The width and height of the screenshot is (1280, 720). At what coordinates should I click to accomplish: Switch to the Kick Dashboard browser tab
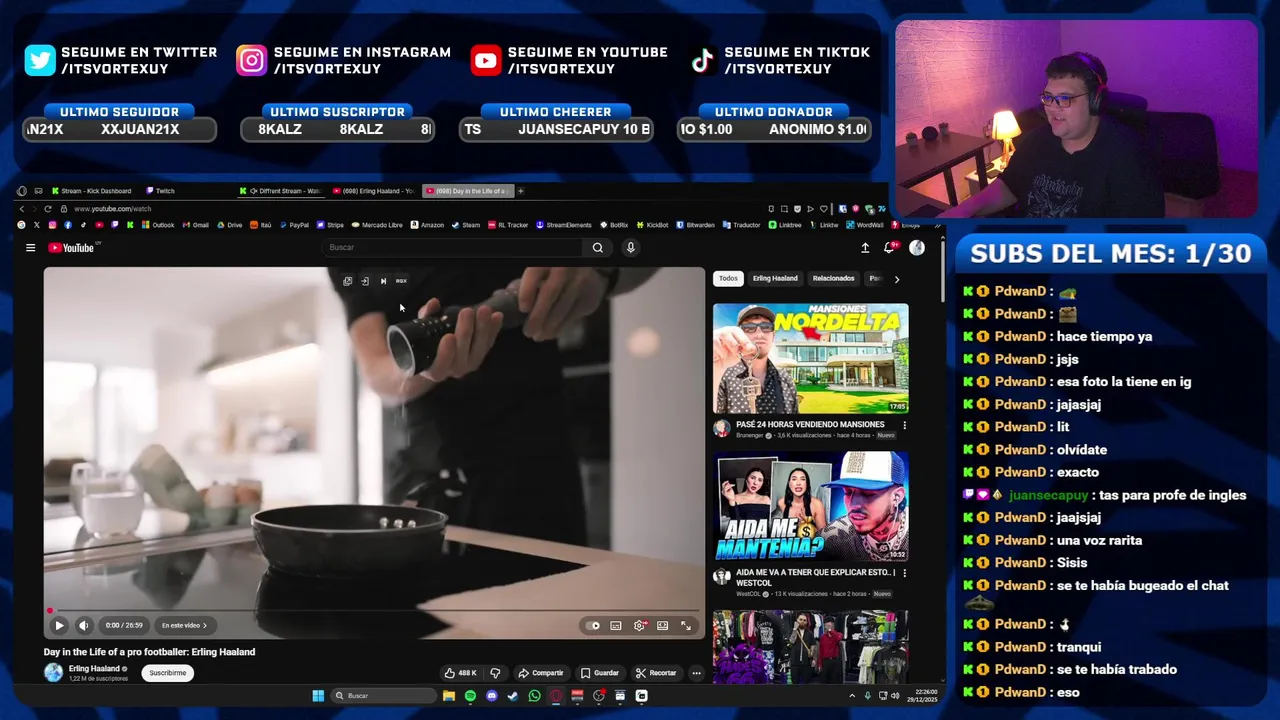click(x=91, y=191)
